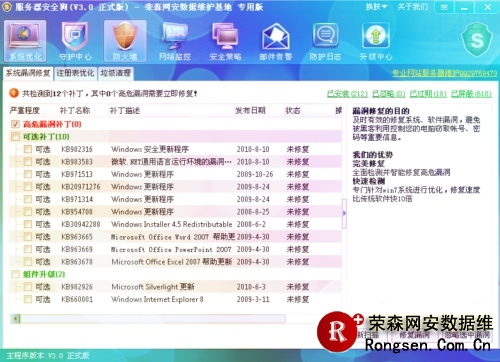Open the 系统优化 toolbar icon
The height and width of the screenshot is (362, 500).
click(x=25, y=41)
